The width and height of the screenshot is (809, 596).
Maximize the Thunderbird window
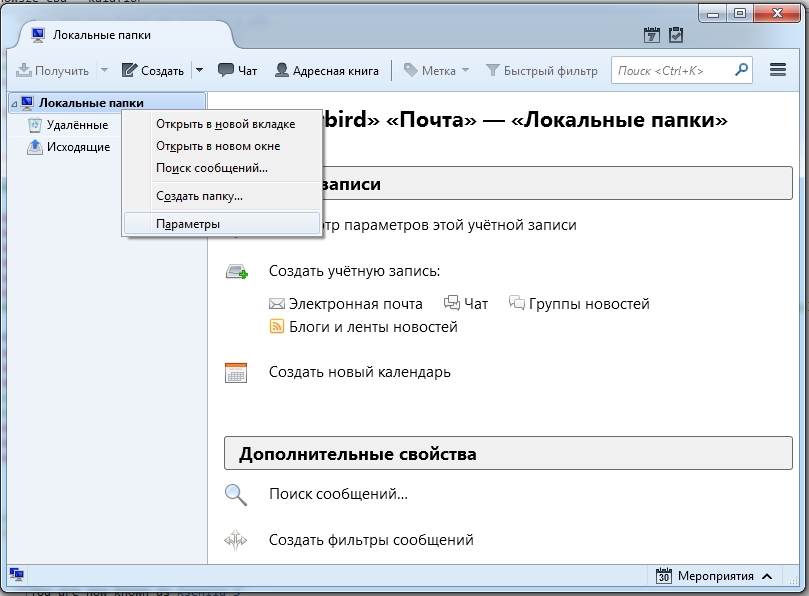pyautogui.click(x=740, y=13)
